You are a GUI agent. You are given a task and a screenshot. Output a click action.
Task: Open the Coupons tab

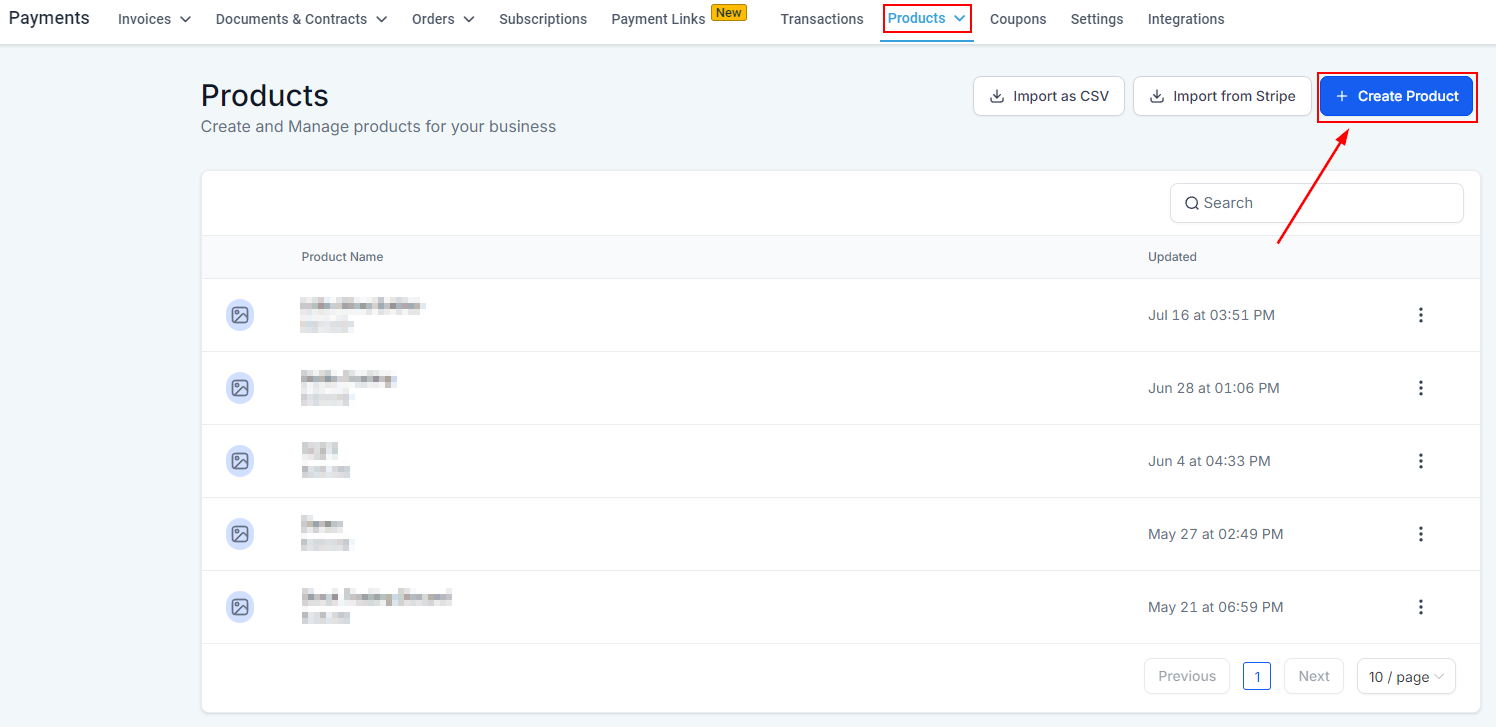[x=1018, y=19]
